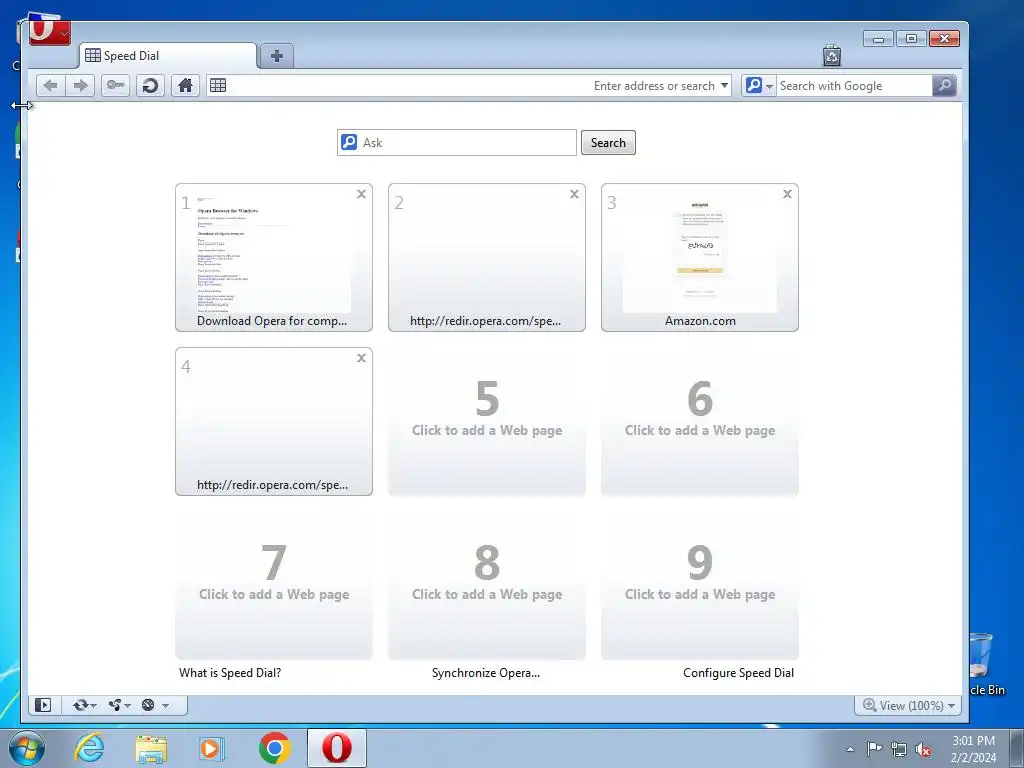The image size is (1024, 768).
Task: Open Speed Dial 2 redir.opera.com thumbnail
Action: click(487, 257)
